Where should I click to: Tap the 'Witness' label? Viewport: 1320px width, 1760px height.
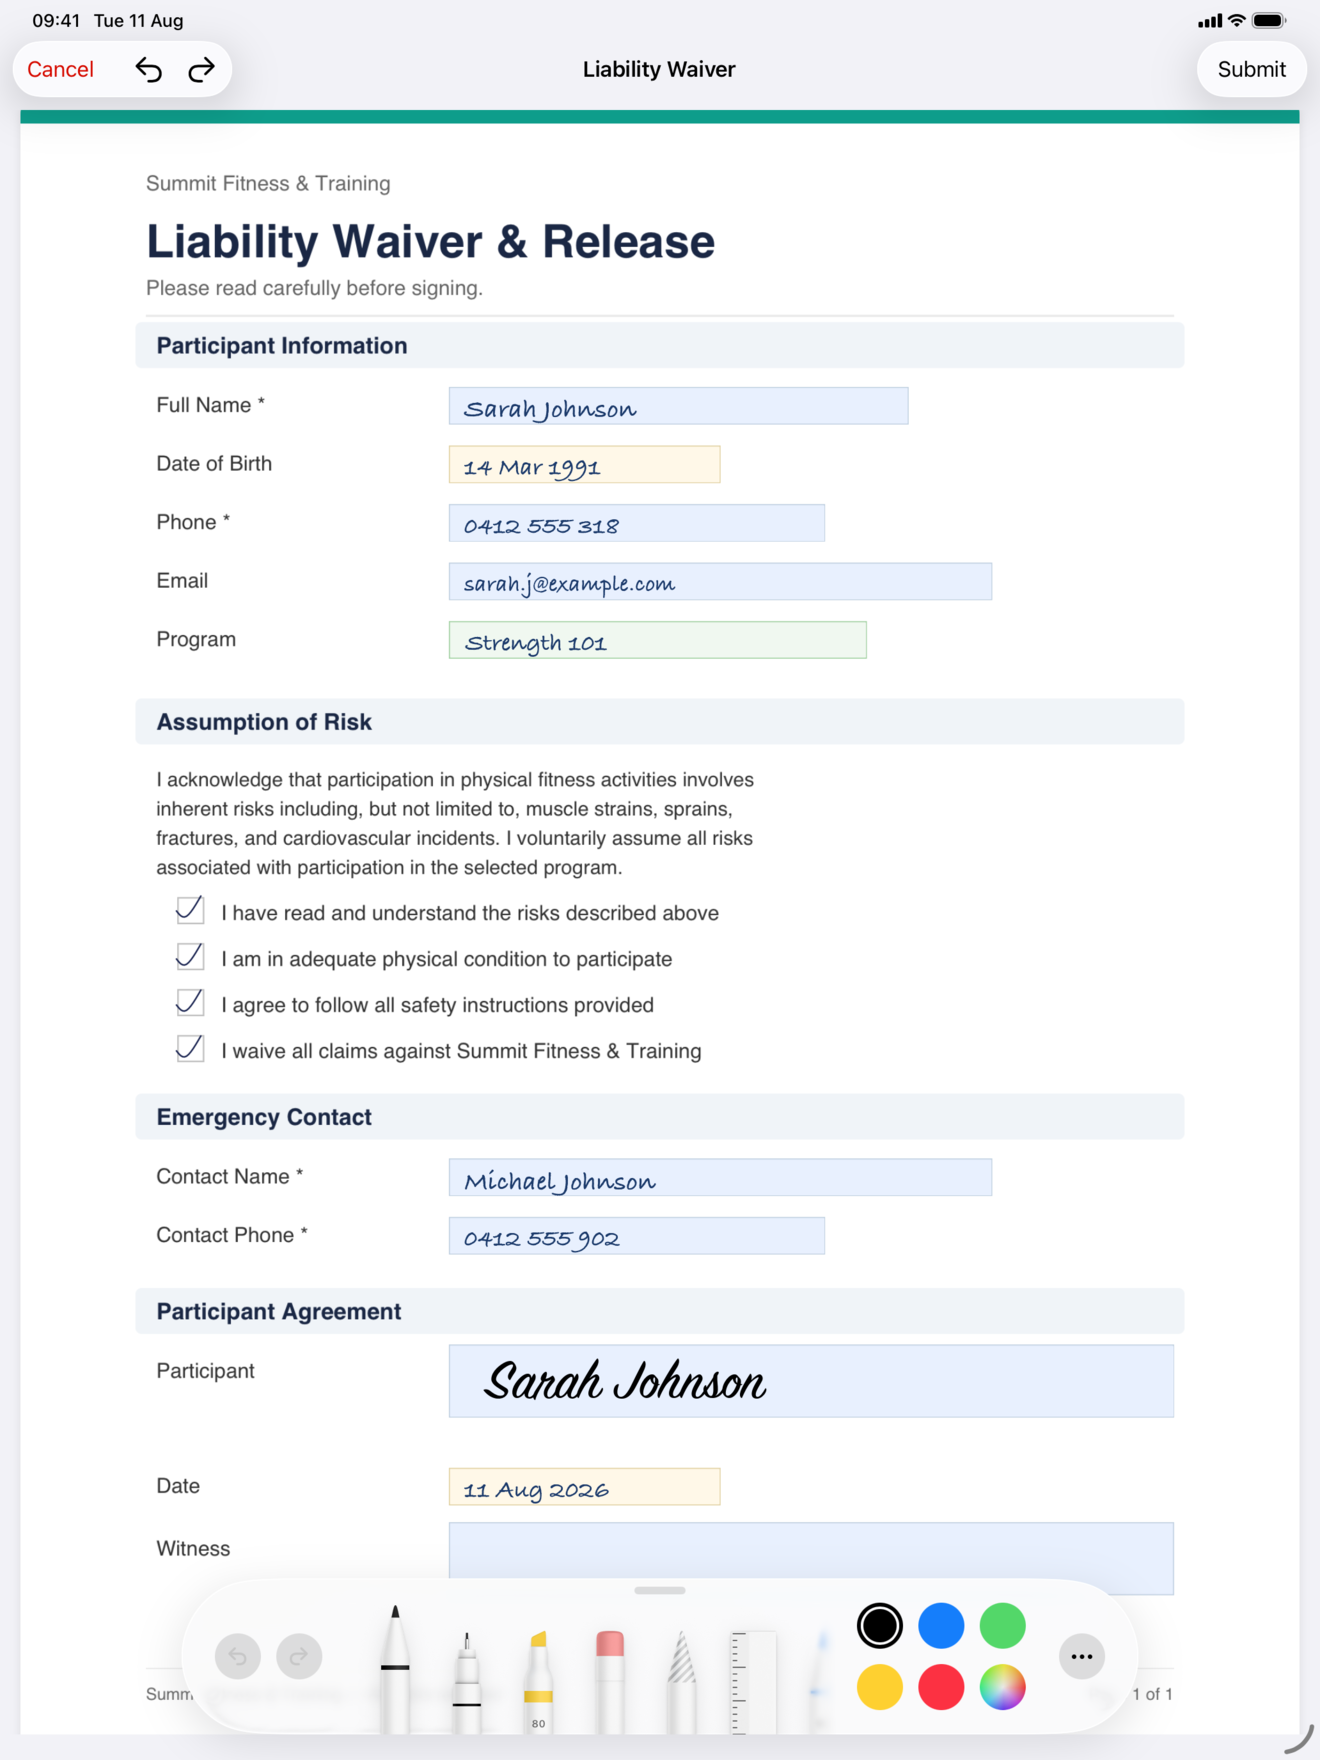coord(193,1548)
